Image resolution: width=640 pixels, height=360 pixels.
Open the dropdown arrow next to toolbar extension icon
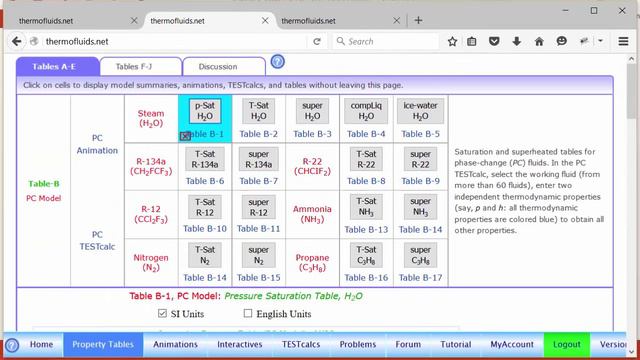[x=600, y=41]
